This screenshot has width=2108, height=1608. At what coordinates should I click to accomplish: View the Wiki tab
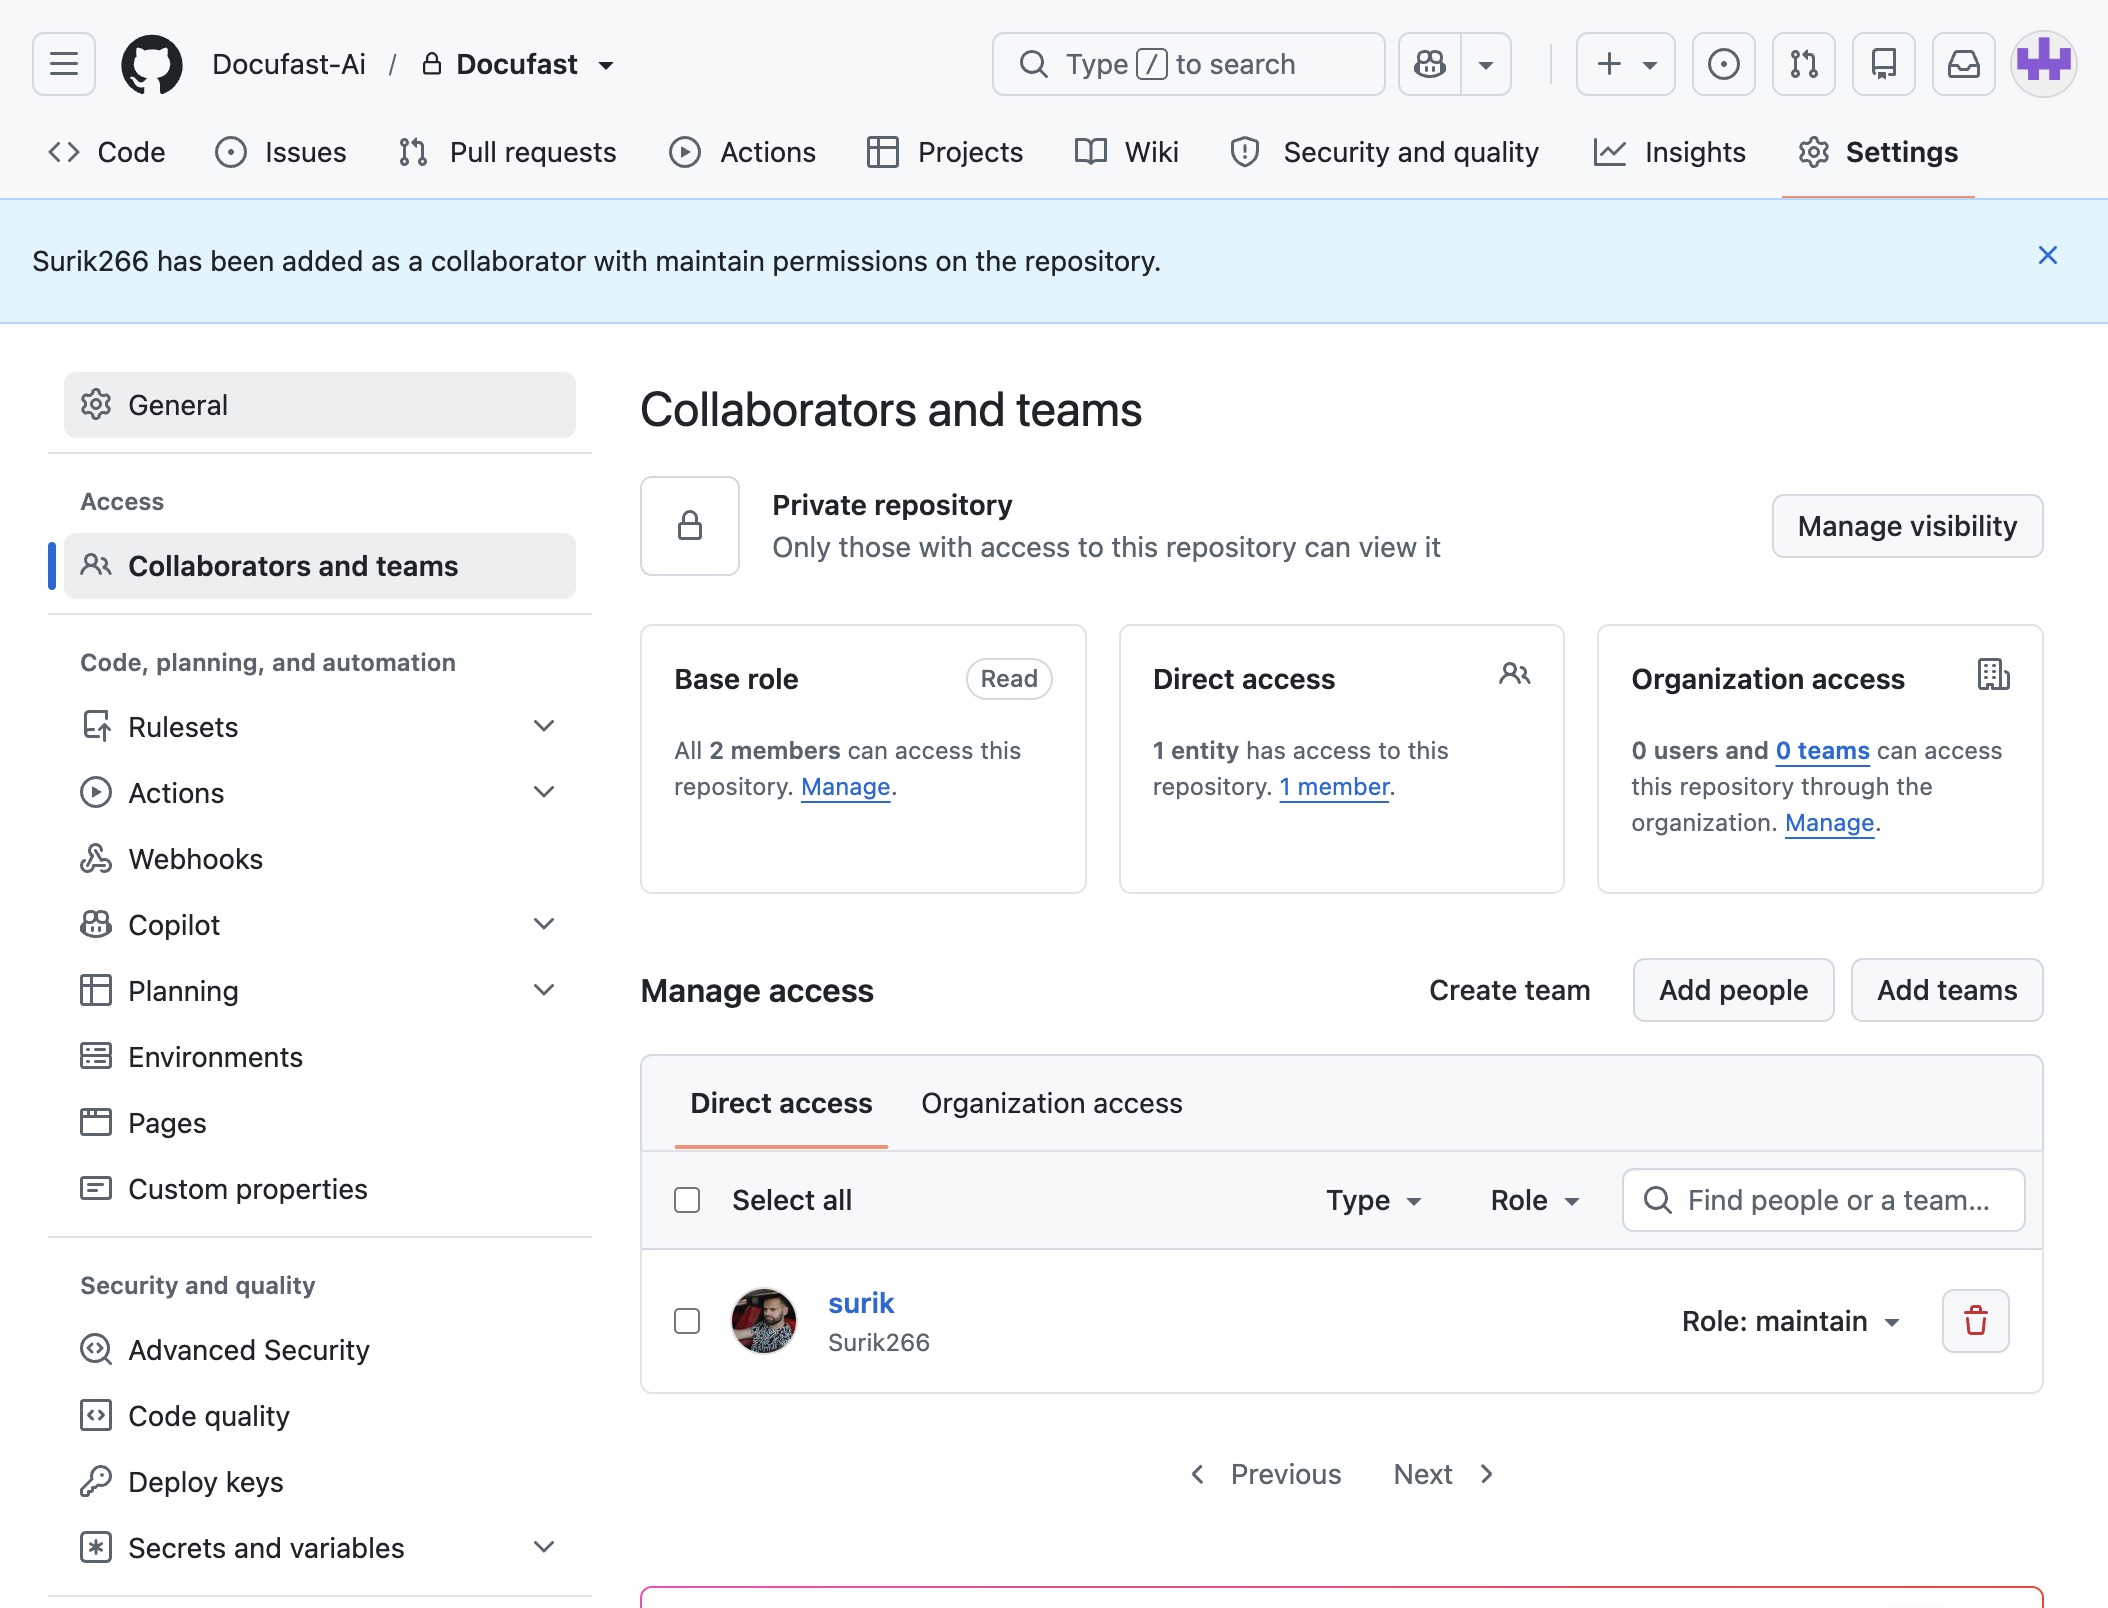(x=1126, y=152)
